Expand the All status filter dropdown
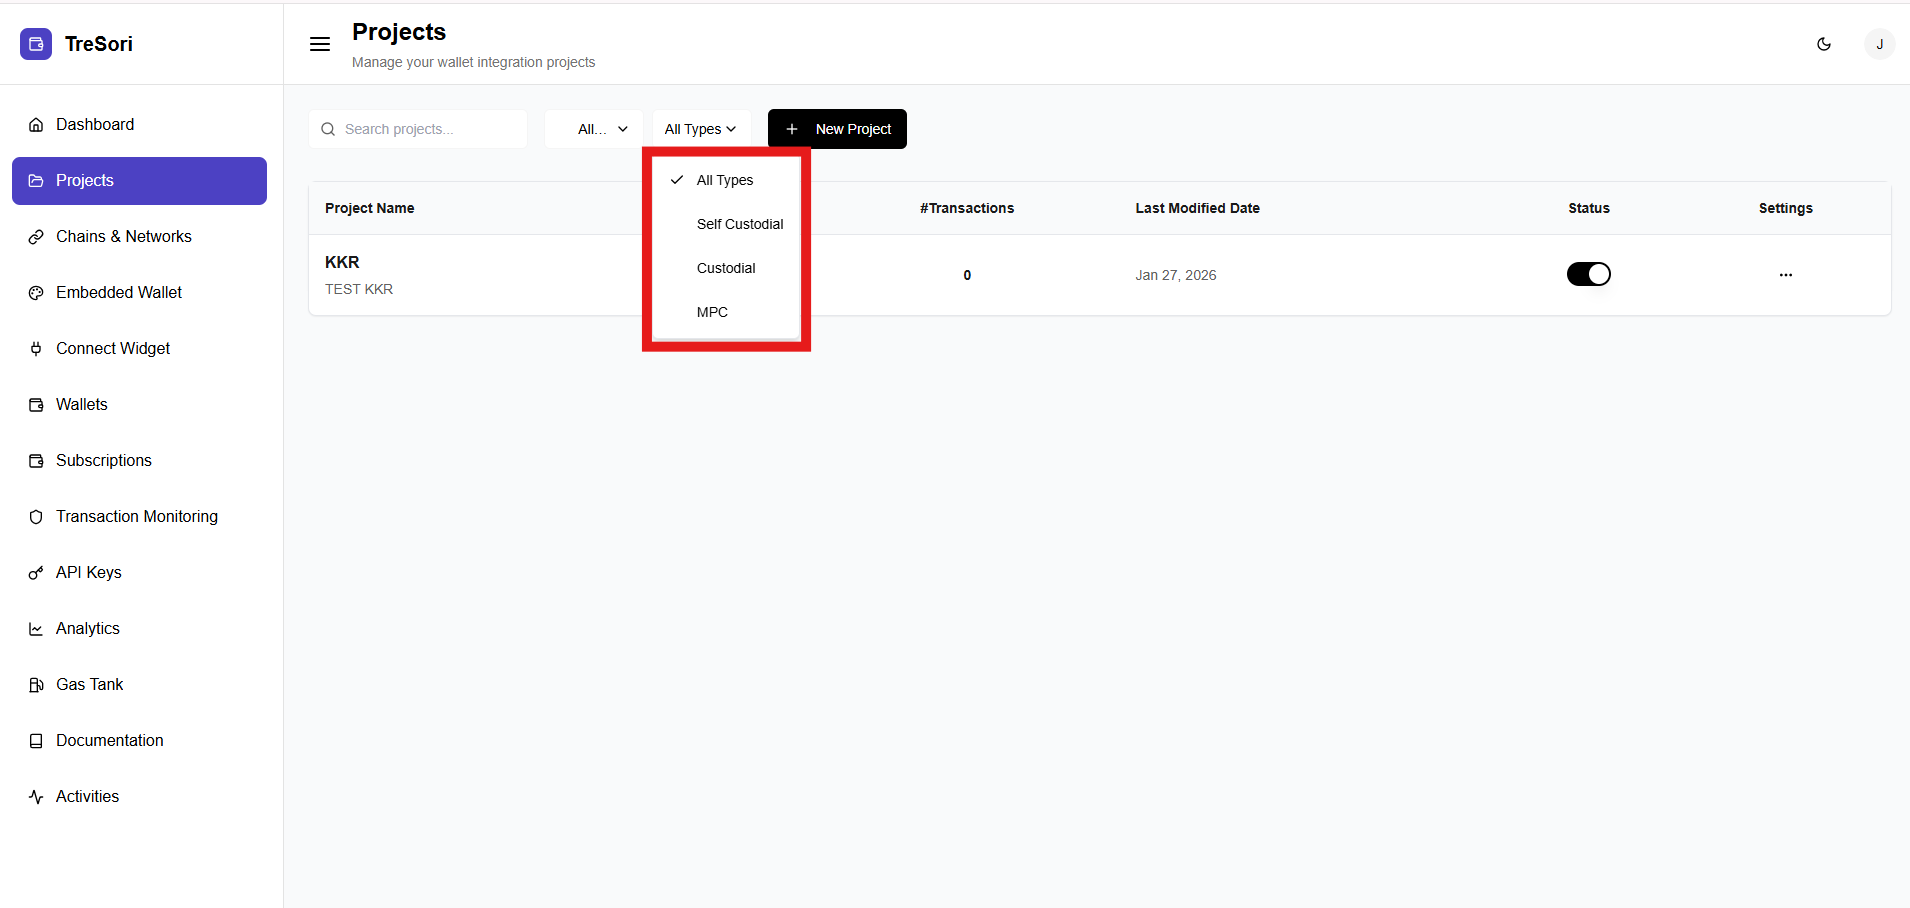The image size is (1910, 908). coord(602,129)
